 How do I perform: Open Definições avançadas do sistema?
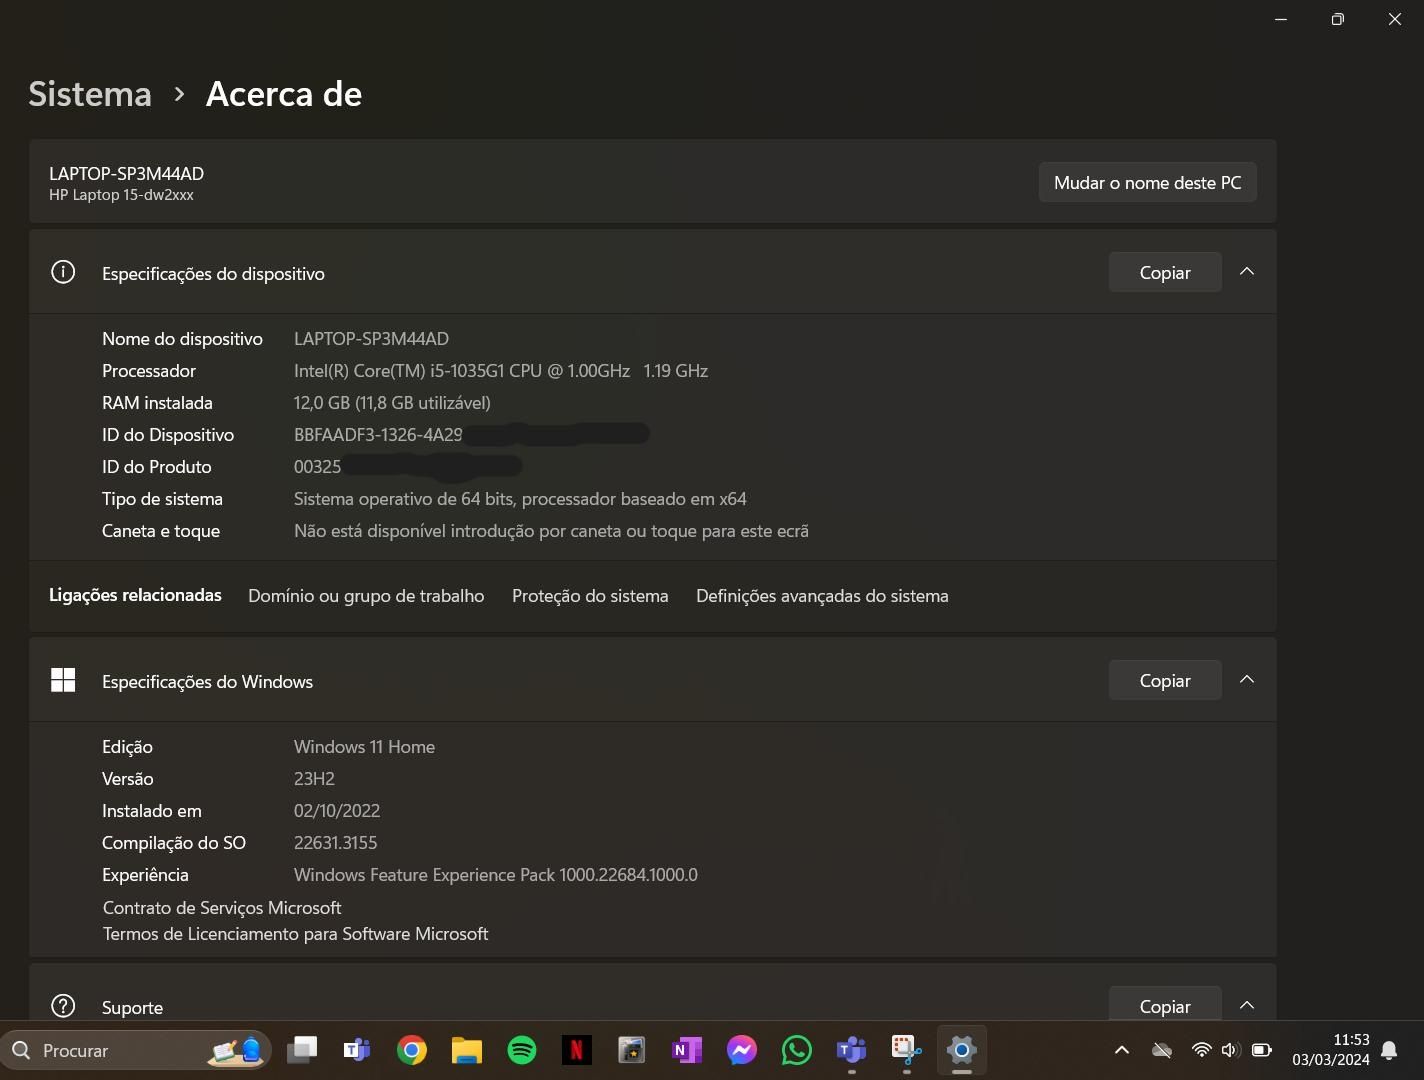tap(822, 596)
